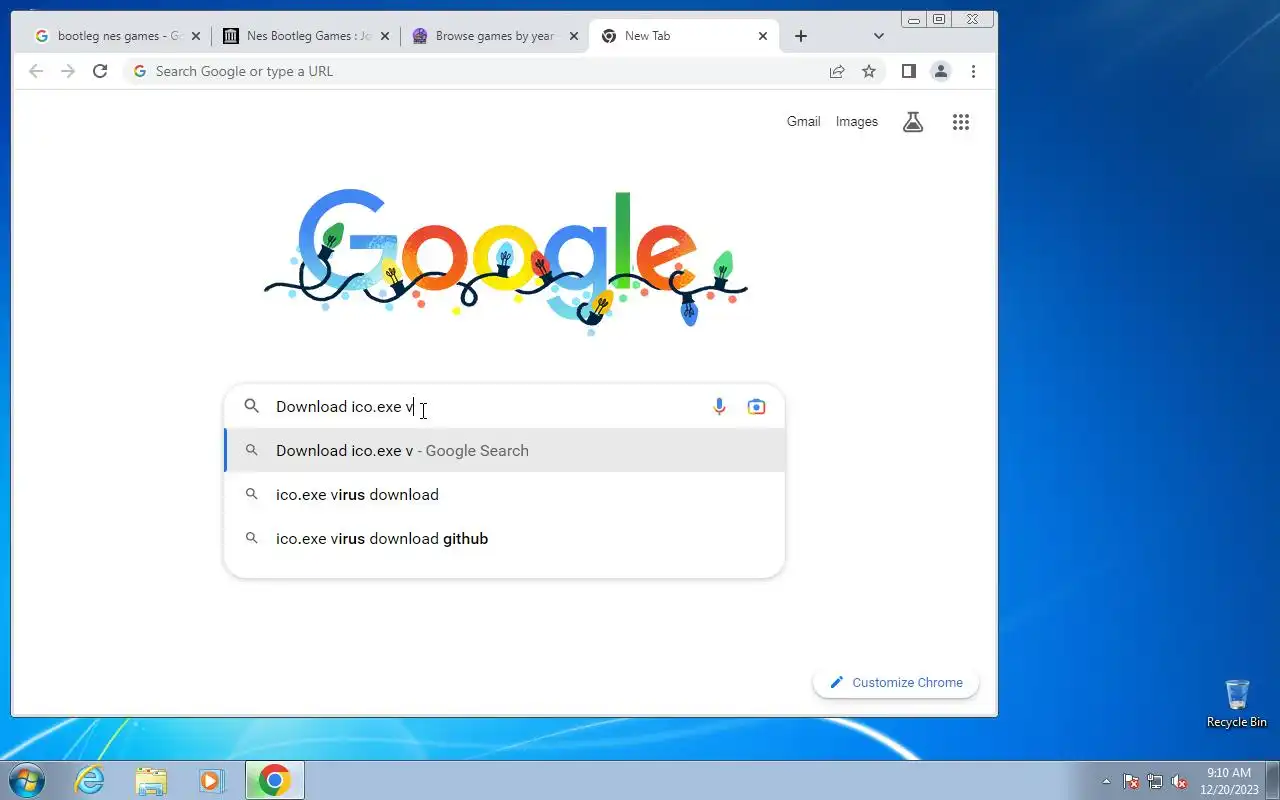Close the Browse games by year tab
This screenshot has width=1280, height=800.
click(x=574, y=36)
